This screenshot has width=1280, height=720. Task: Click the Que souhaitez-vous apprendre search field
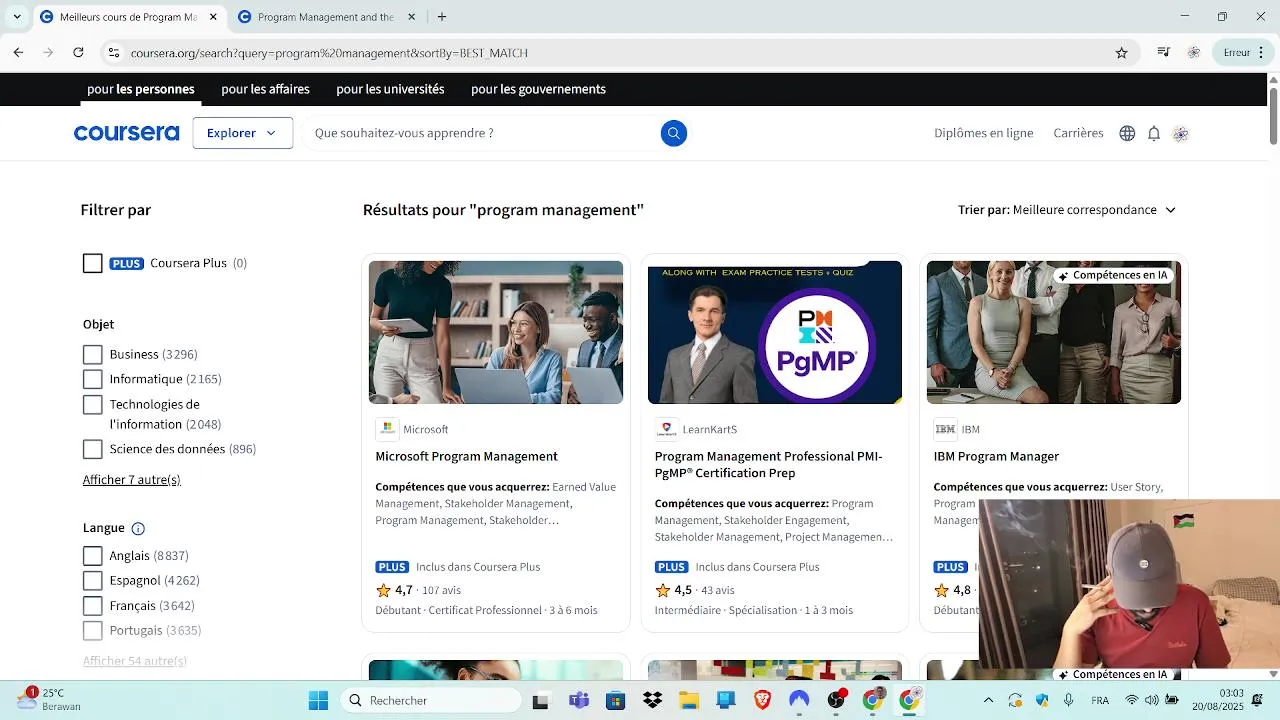[x=480, y=133]
